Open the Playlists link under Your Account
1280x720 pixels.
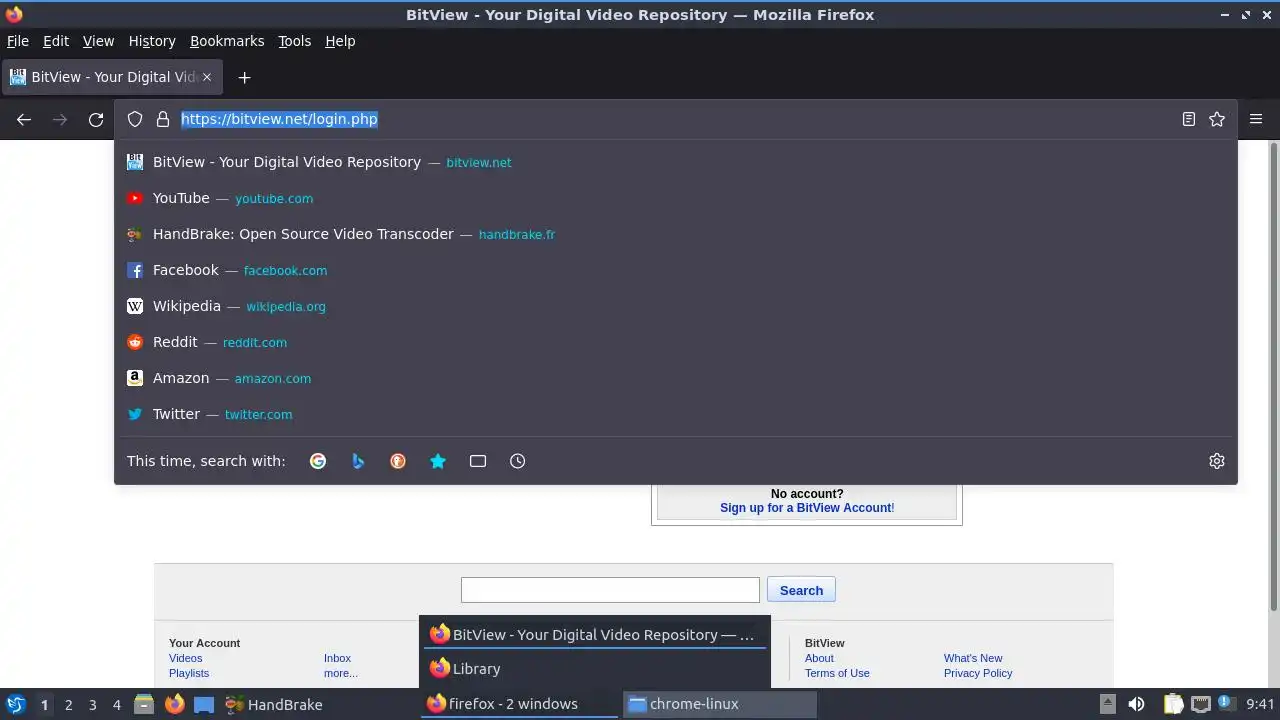point(189,673)
